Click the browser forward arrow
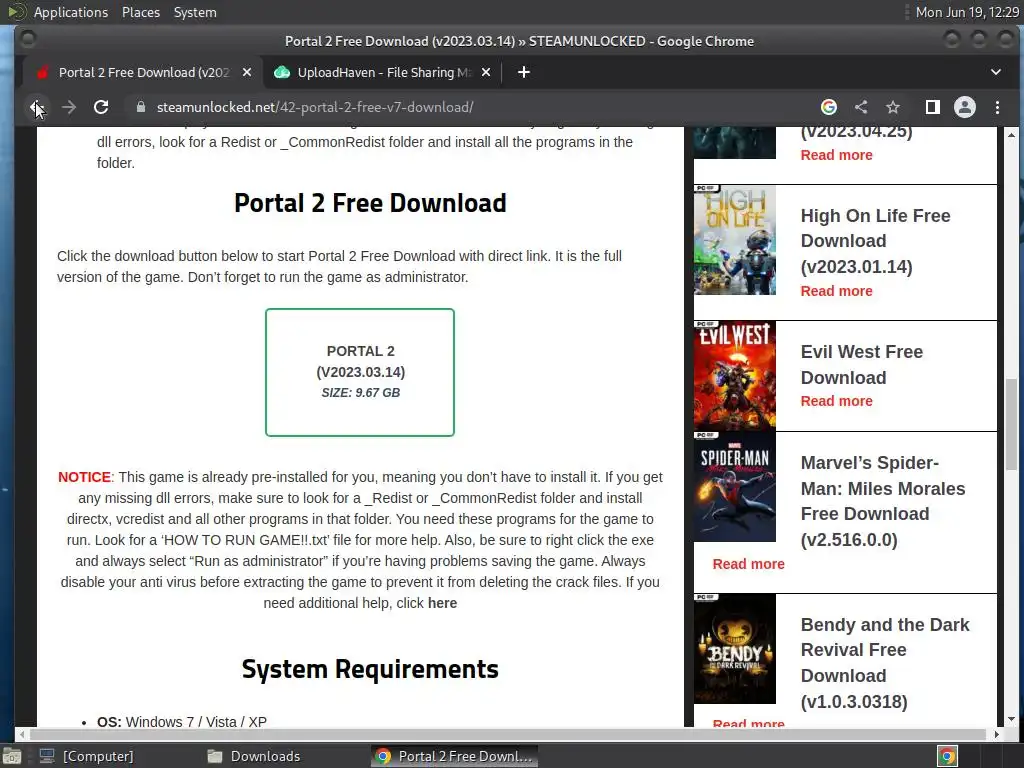Viewport: 1024px width, 768px height. tap(69, 107)
